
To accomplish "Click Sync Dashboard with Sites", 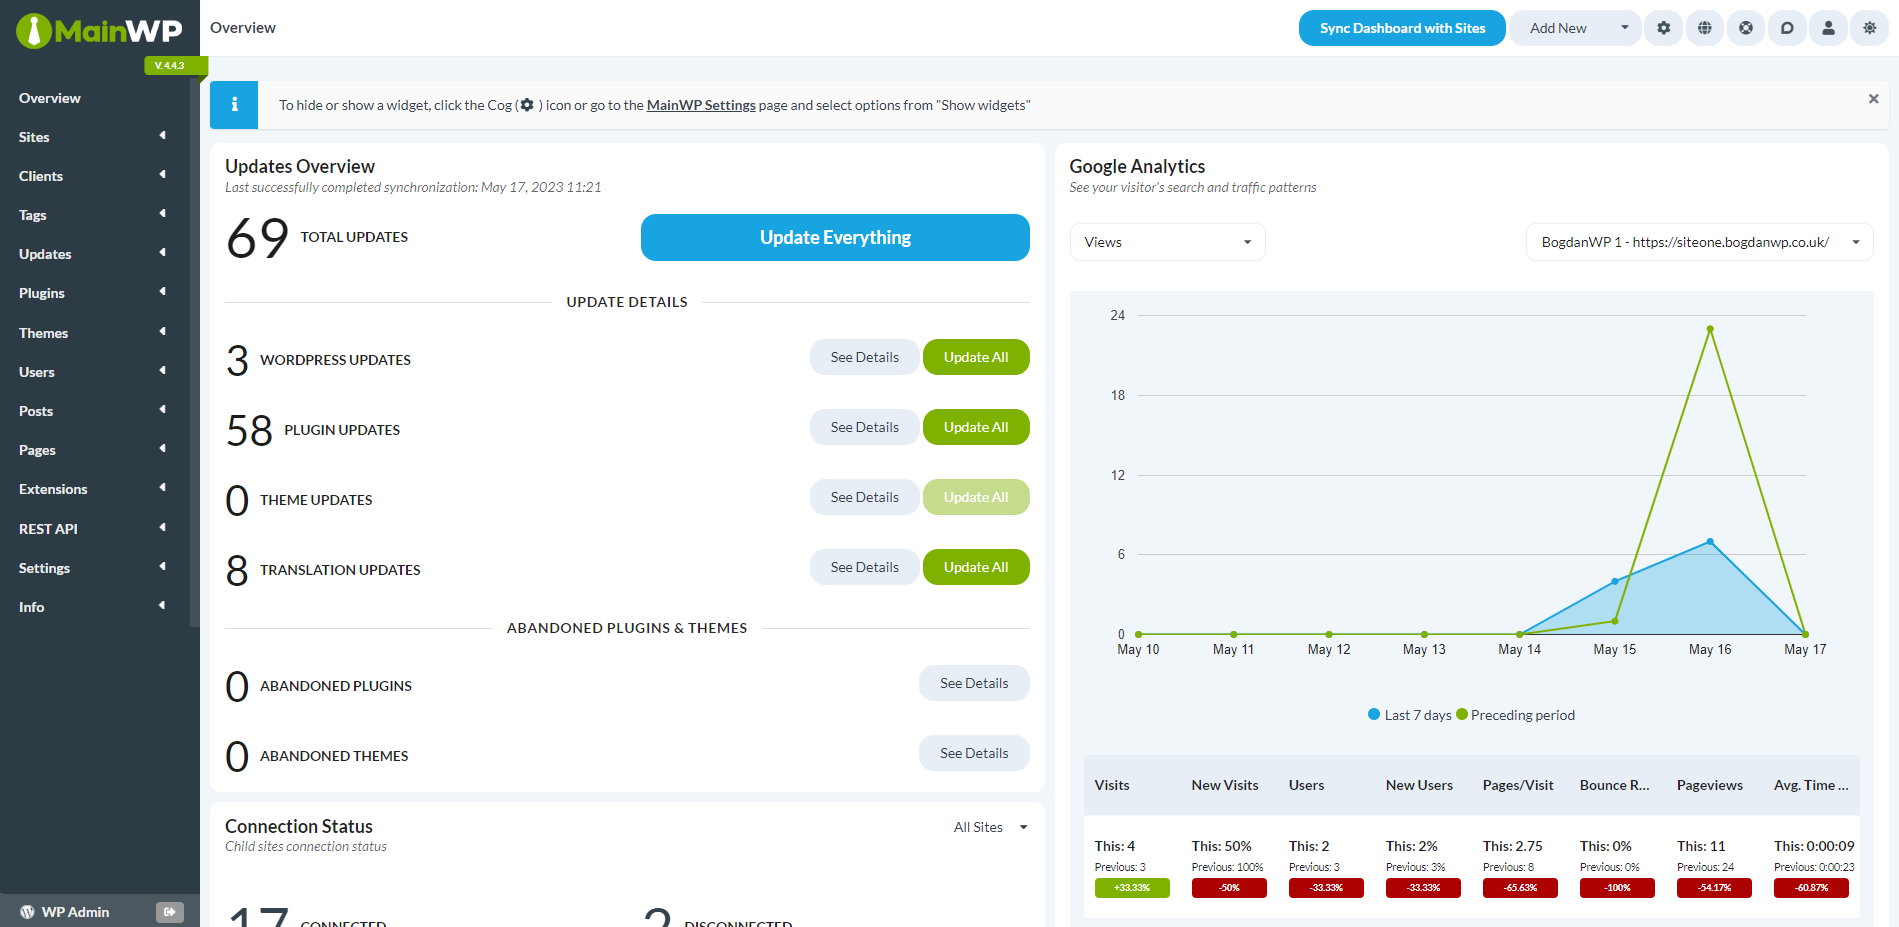I will [1402, 28].
